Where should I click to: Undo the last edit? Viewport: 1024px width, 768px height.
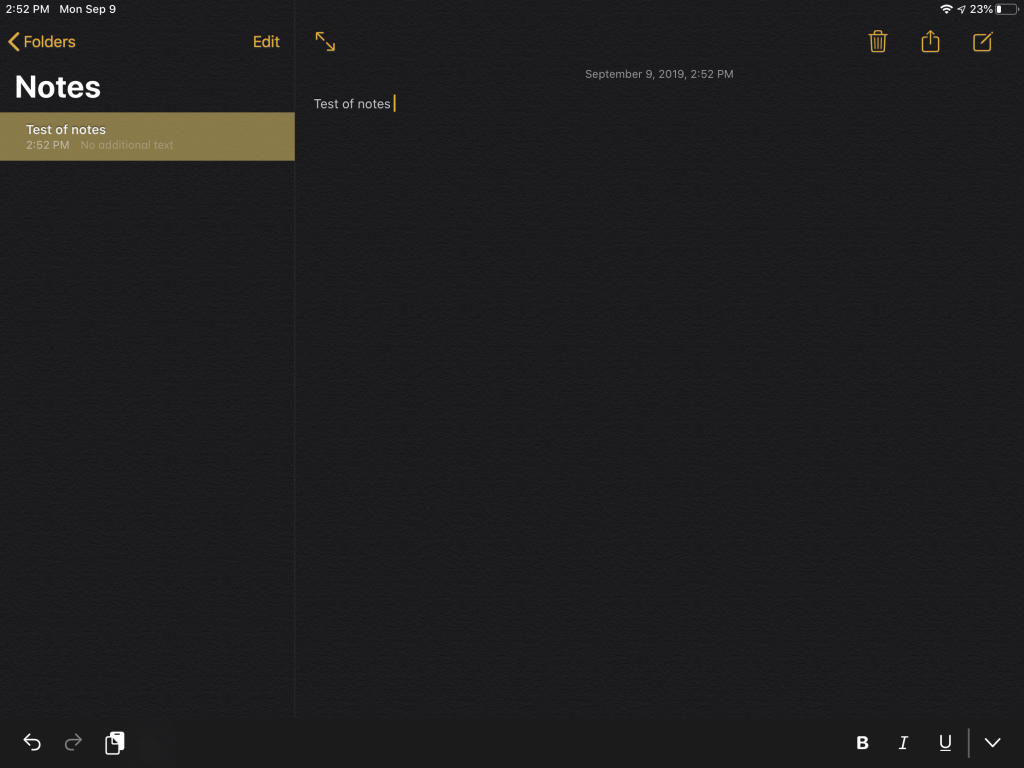click(x=32, y=742)
